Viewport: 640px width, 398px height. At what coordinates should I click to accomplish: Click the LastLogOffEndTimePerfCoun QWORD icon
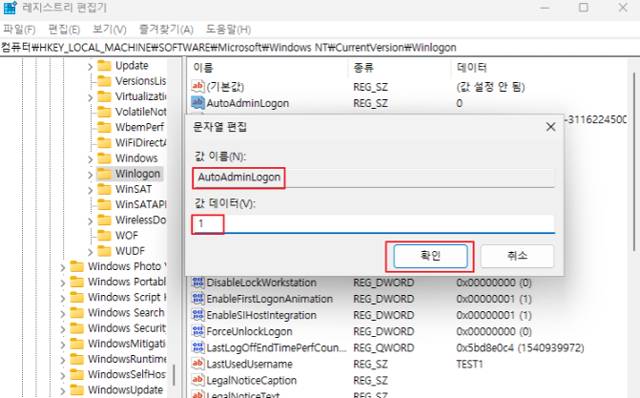198,347
